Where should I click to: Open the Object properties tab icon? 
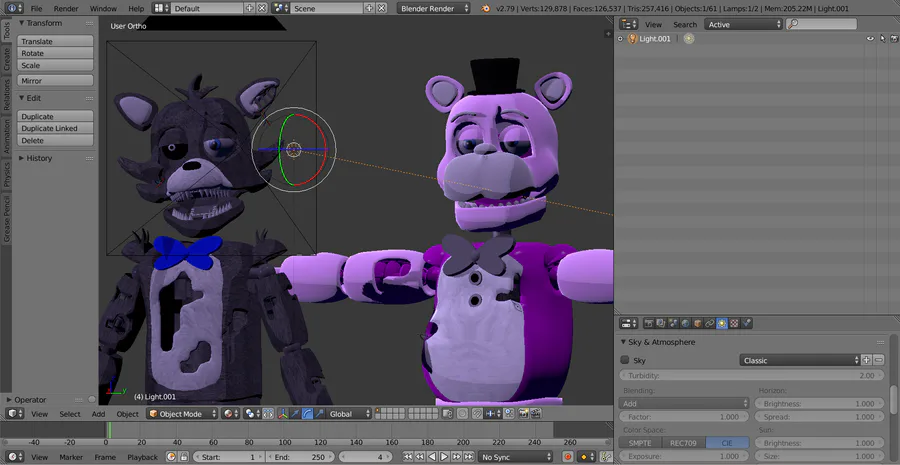[697, 324]
